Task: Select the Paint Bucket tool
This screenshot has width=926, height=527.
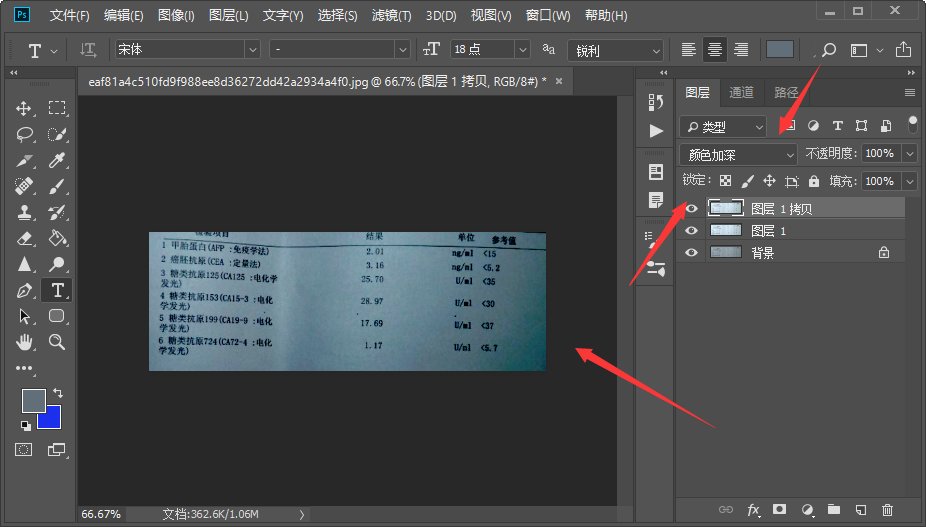Action: point(57,238)
